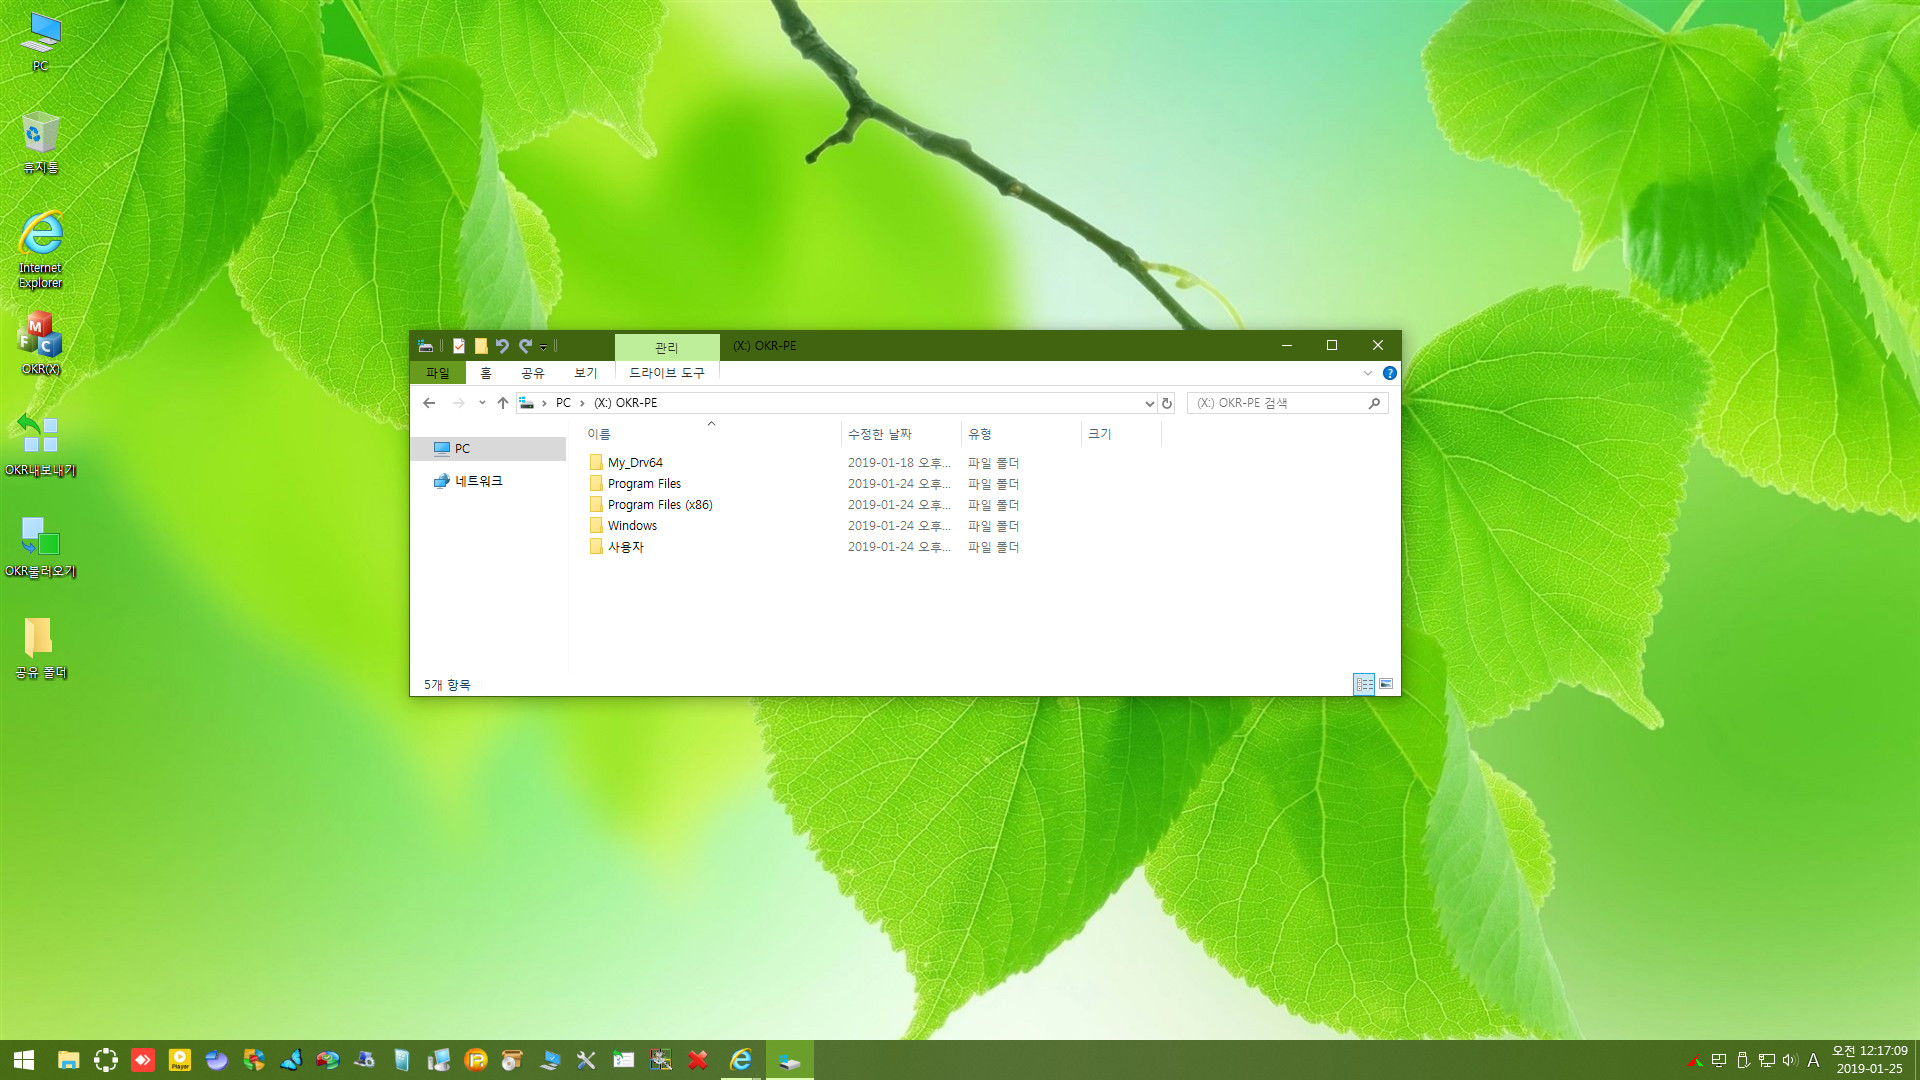
Task: Expand the chevron before PC in address bar
Action: (x=544, y=403)
